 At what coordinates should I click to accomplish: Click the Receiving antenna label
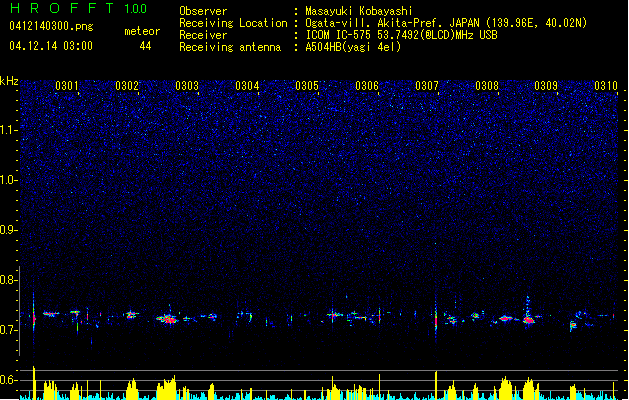click(x=230, y=47)
